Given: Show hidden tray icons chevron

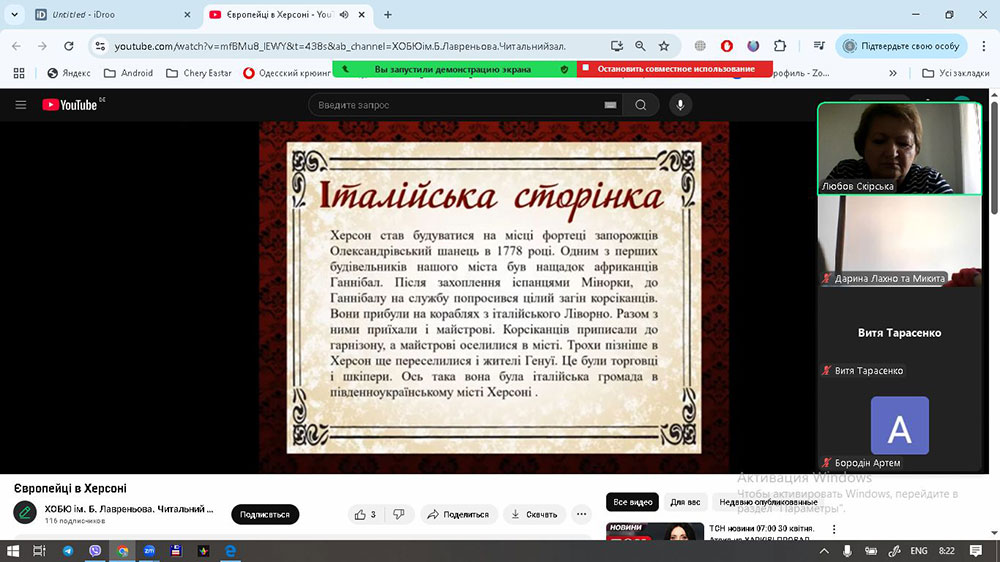Looking at the screenshot, I should 824,551.
